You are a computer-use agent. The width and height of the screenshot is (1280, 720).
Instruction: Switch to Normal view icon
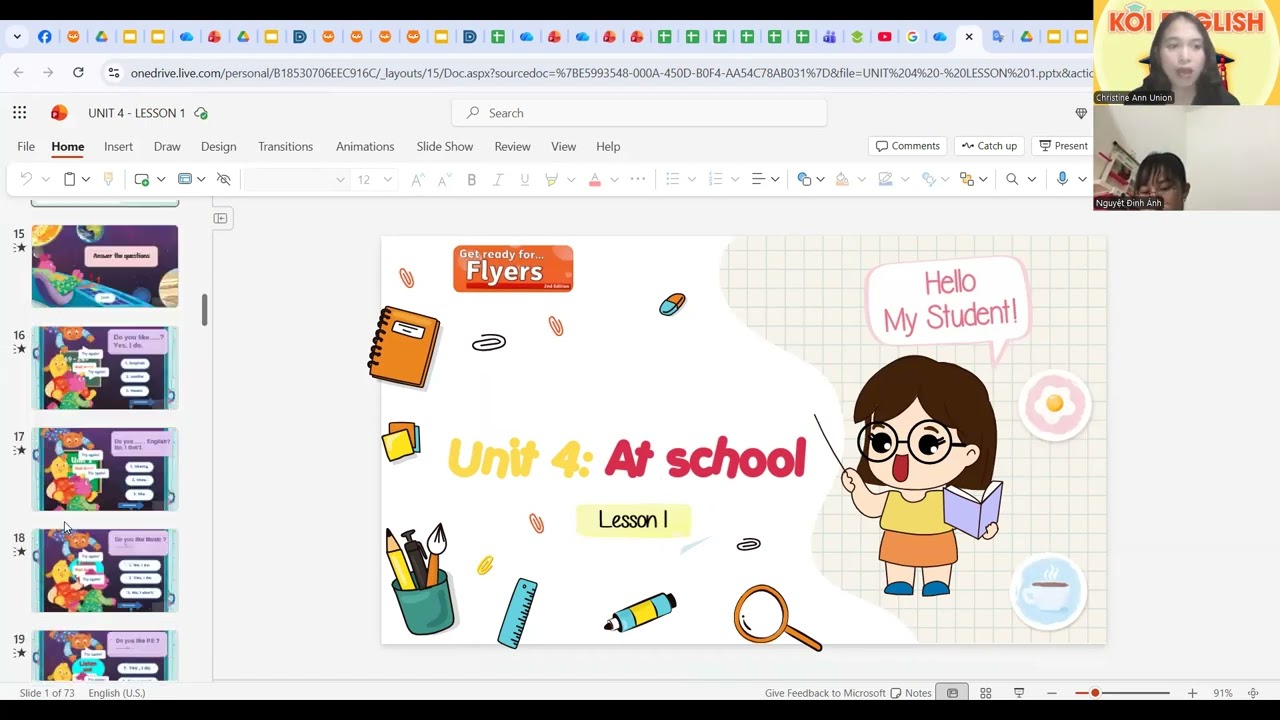[952, 693]
